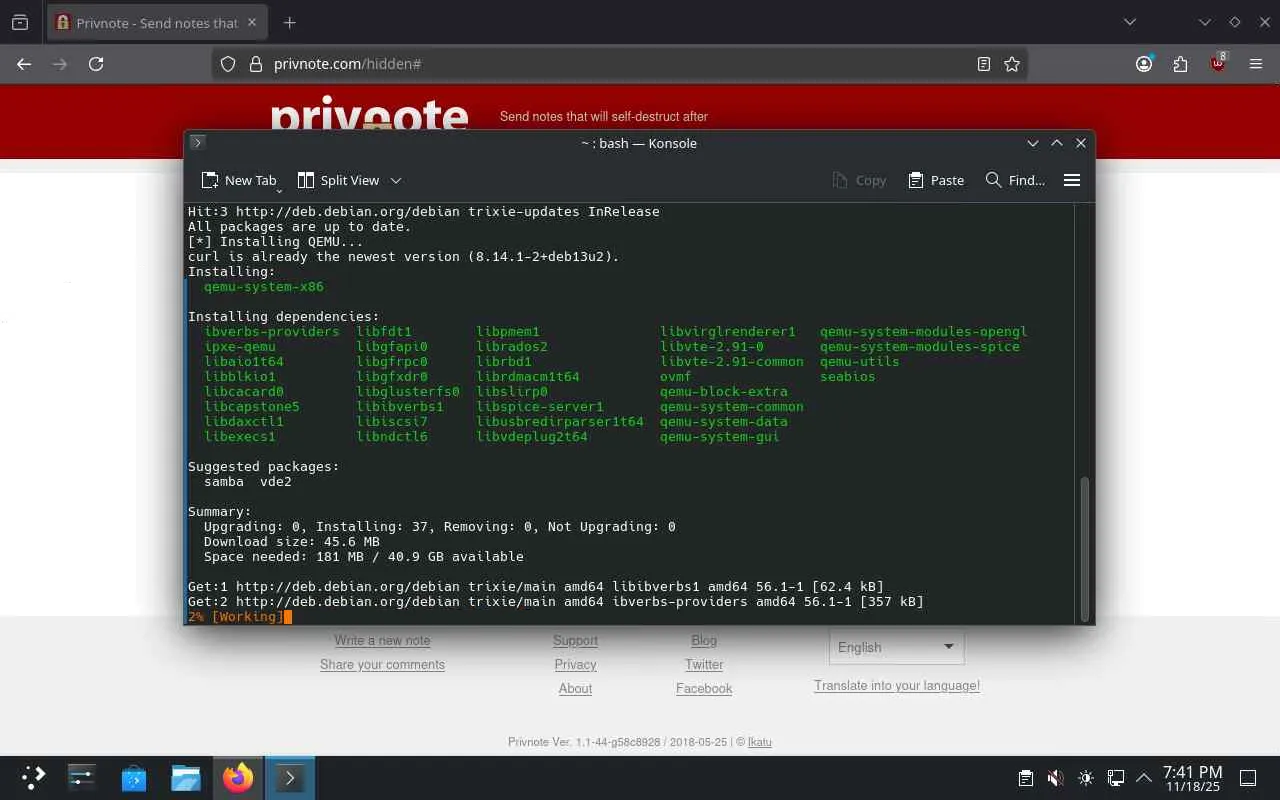Image resolution: width=1280 pixels, height=800 pixels.
Task: Open the Privacy link
Action: (575, 665)
